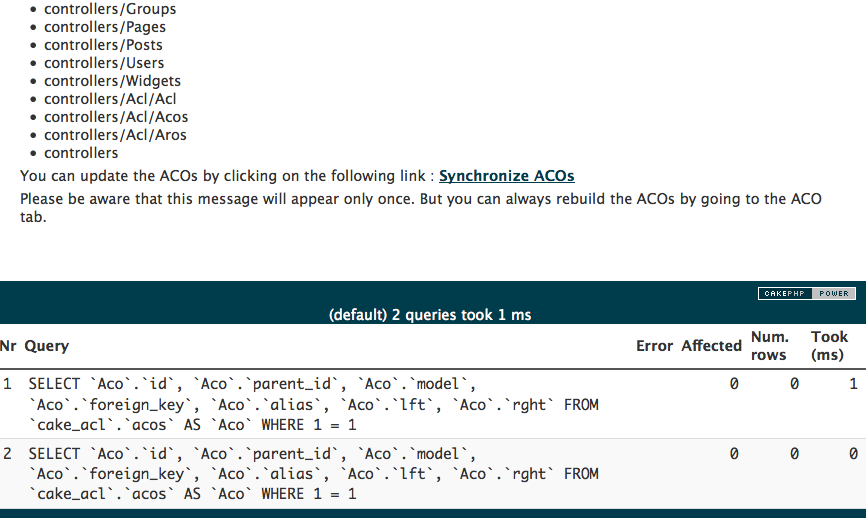Select the controllers/Acl/Acos list item
The image size is (866, 518).
coord(116,117)
